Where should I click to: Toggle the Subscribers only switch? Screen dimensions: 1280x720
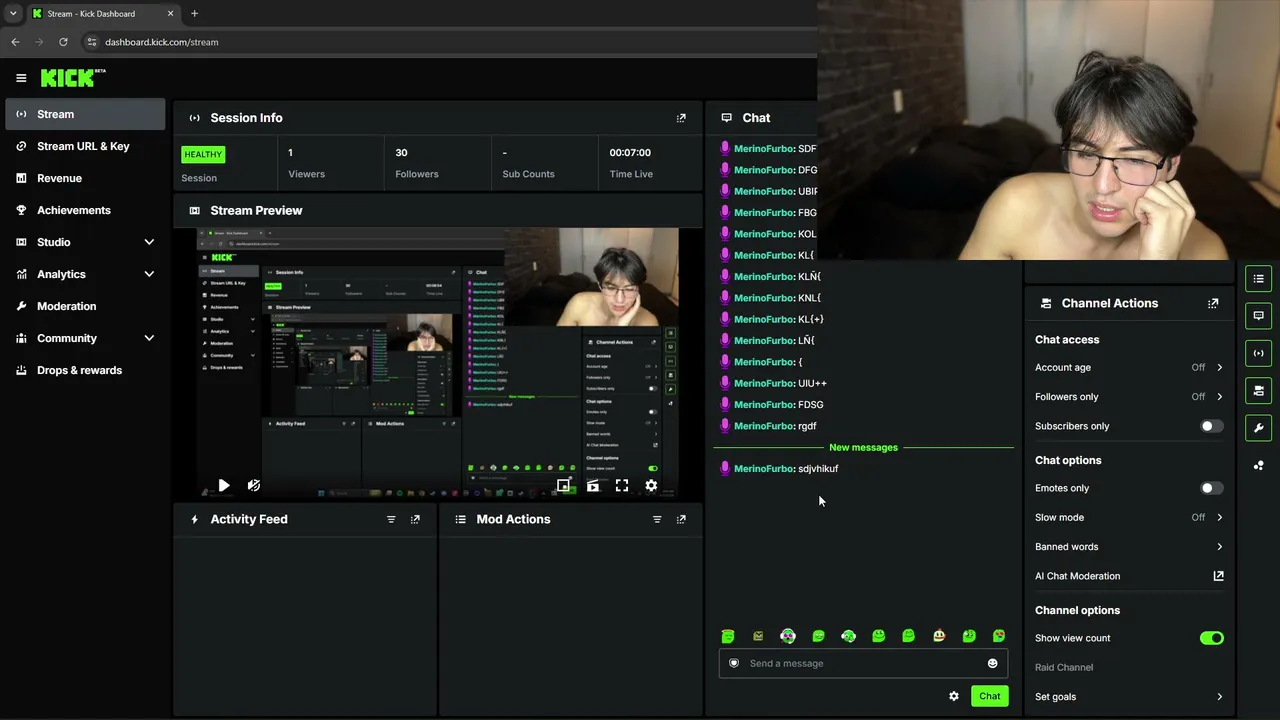pos(1211,426)
